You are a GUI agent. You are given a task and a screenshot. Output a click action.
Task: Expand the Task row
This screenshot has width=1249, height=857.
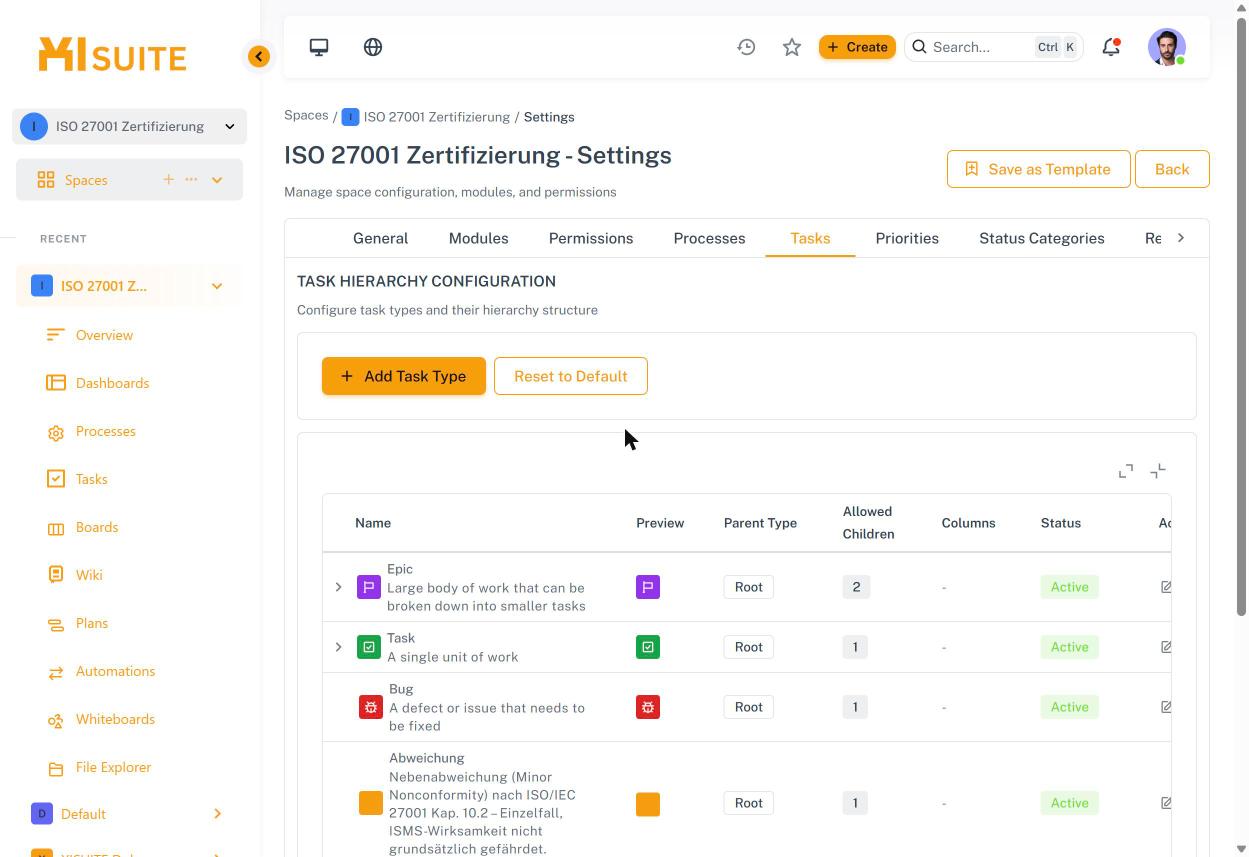(x=338, y=647)
